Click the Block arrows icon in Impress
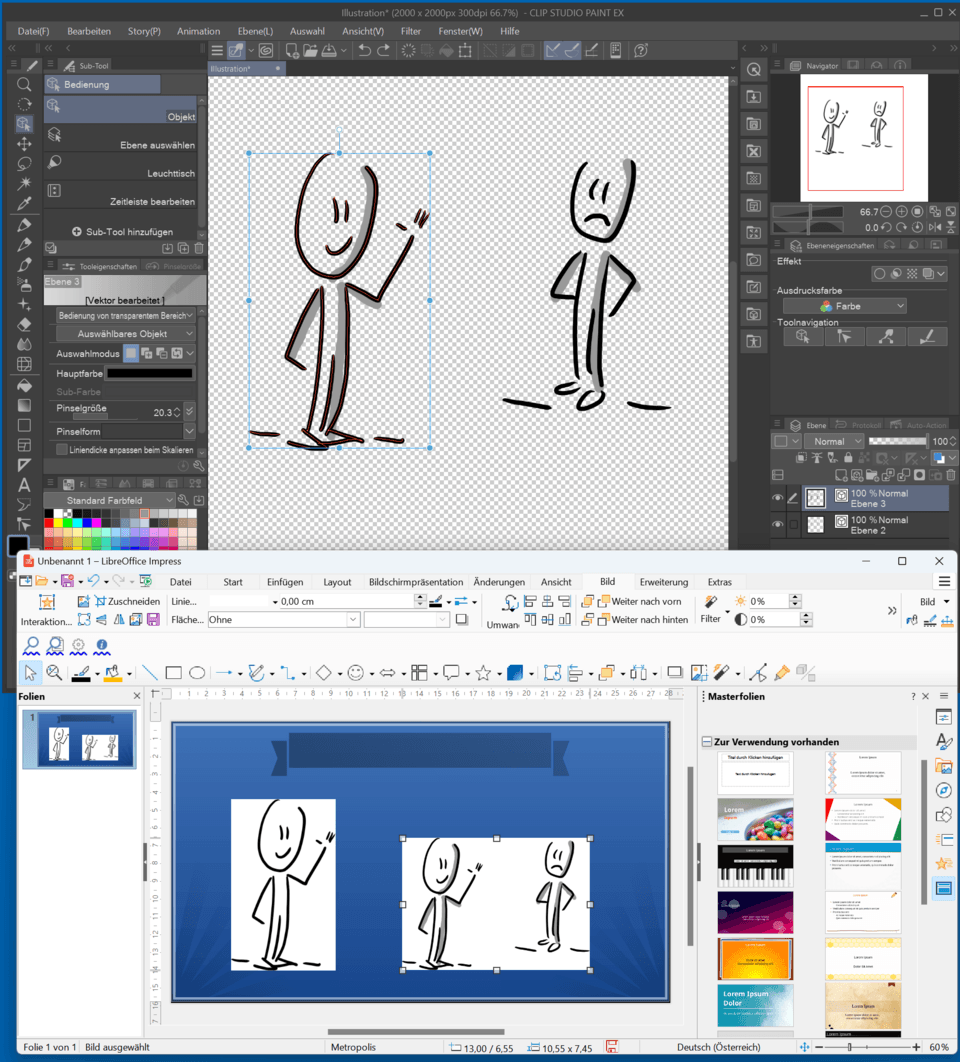Viewport: 960px width, 1062px height. 388,673
